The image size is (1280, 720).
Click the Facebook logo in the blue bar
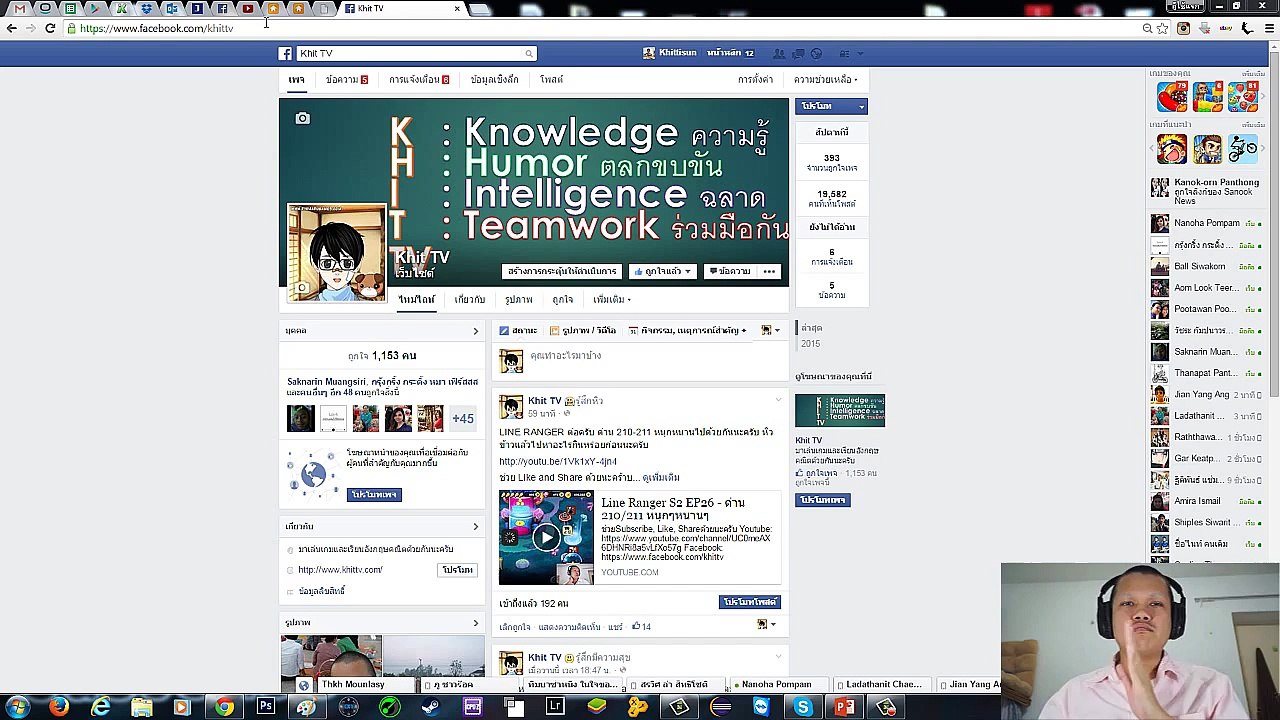(285, 53)
